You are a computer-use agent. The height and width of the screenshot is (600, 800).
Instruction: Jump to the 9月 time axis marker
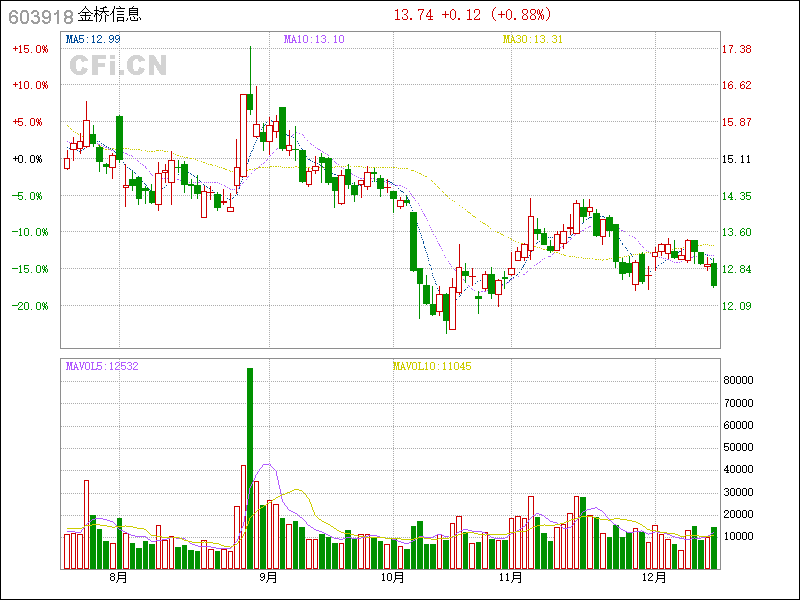click(x=267, y=577)
